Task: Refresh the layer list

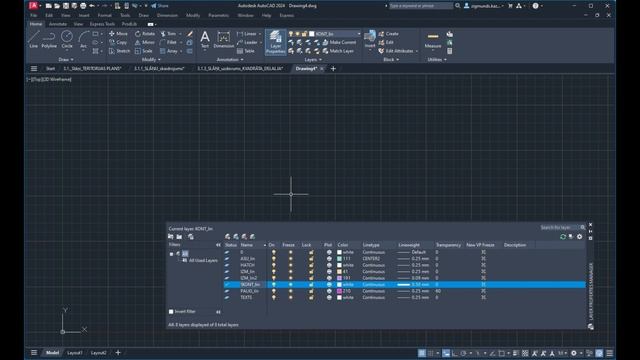Action: coord(563,237)
